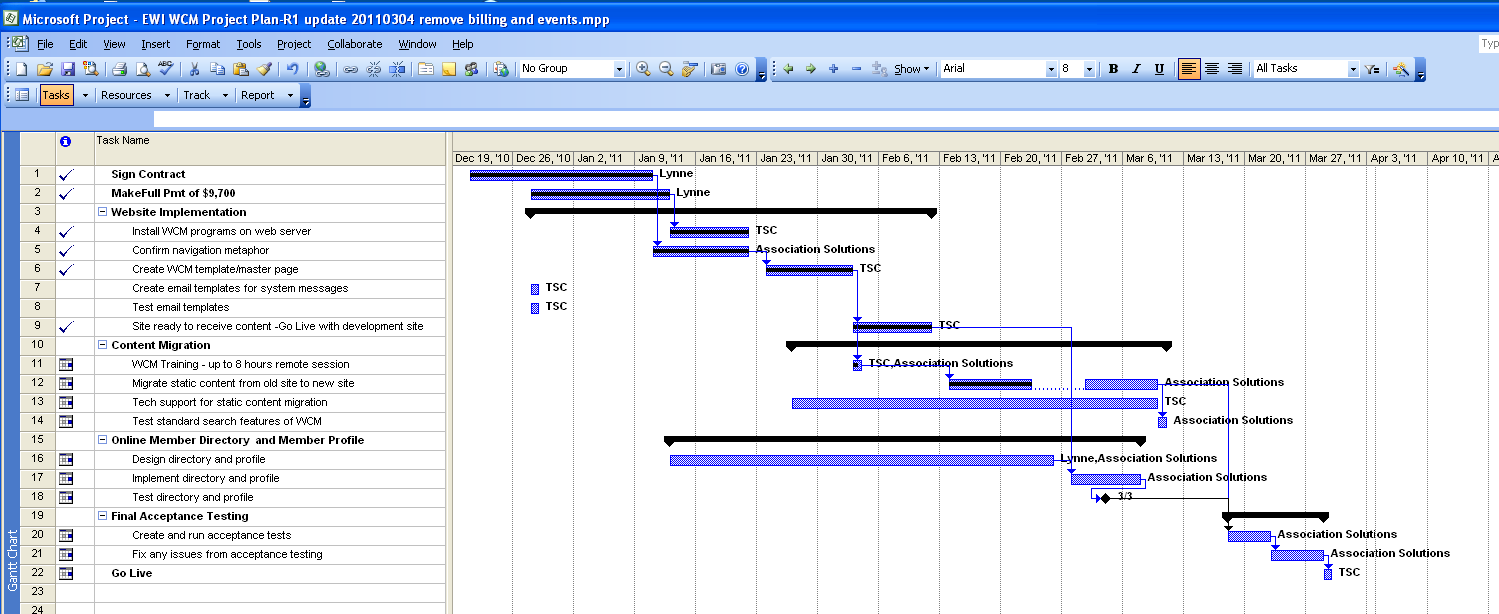Open the Project menu
Screen dimensions: 1499x614
[294, 44]
